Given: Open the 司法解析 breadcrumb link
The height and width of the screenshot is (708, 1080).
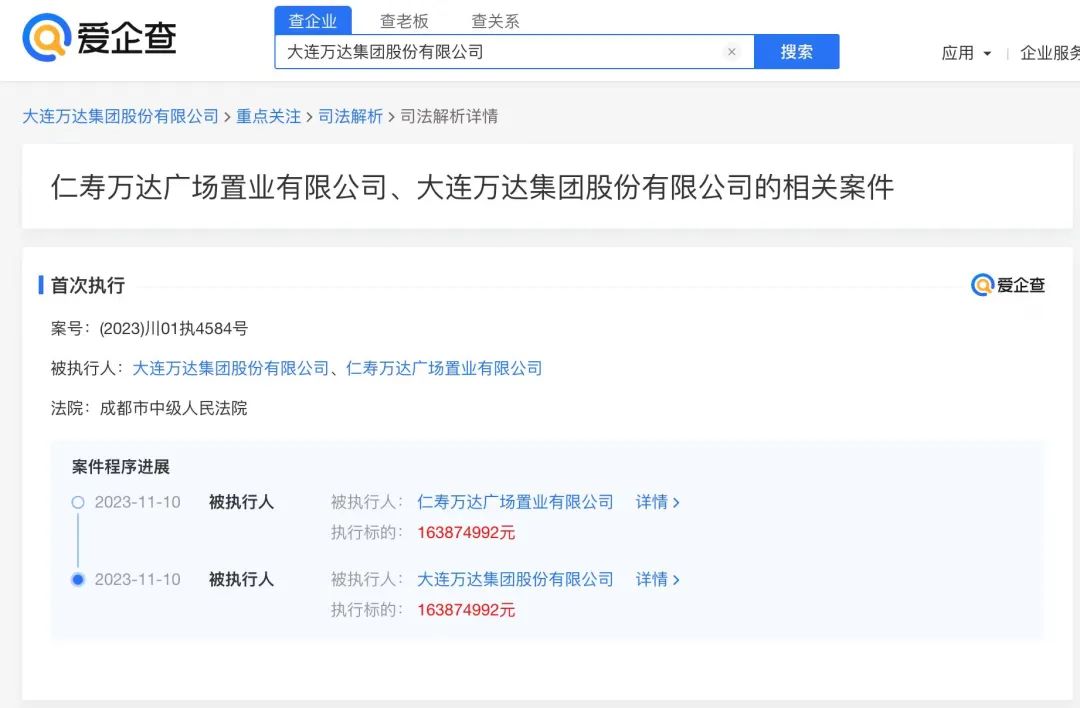Looking at the screenshot, I should click(351, 116).
